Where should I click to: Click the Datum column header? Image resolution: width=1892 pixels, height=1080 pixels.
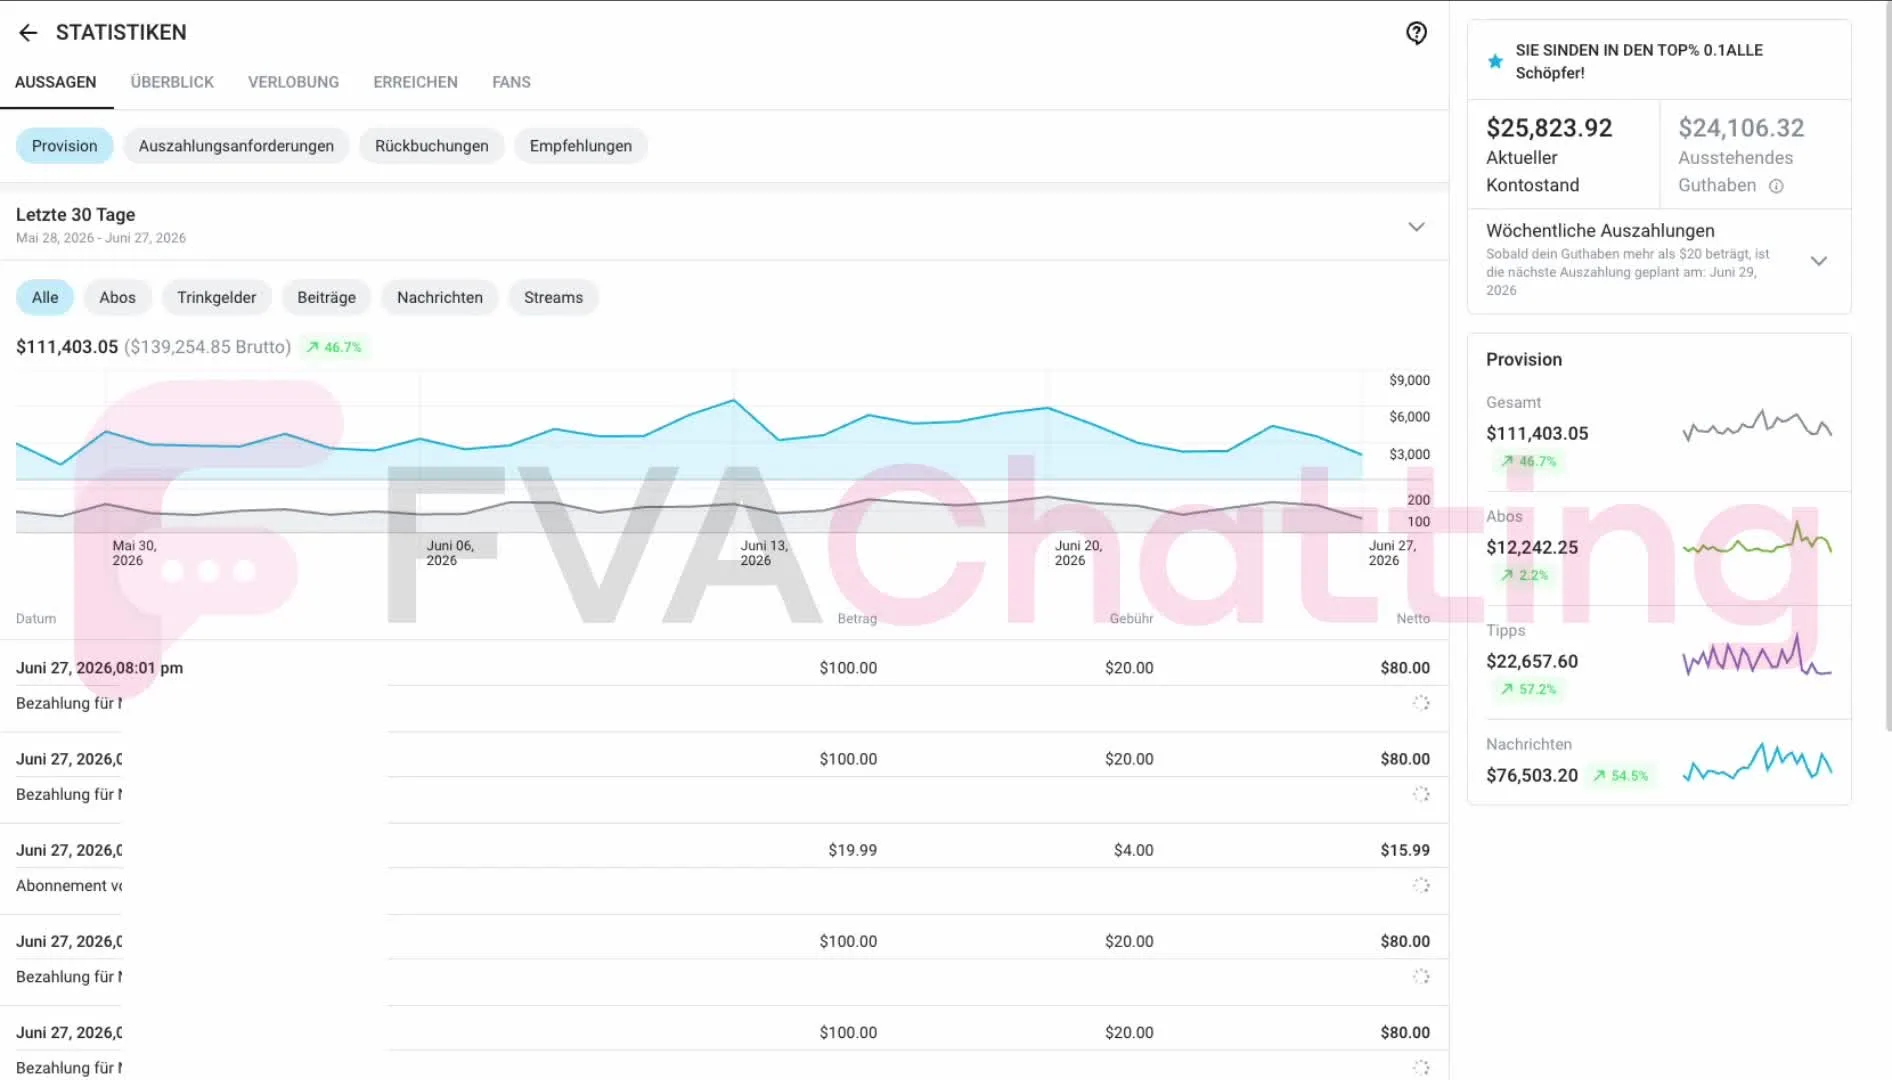click(x=36, y=619)
